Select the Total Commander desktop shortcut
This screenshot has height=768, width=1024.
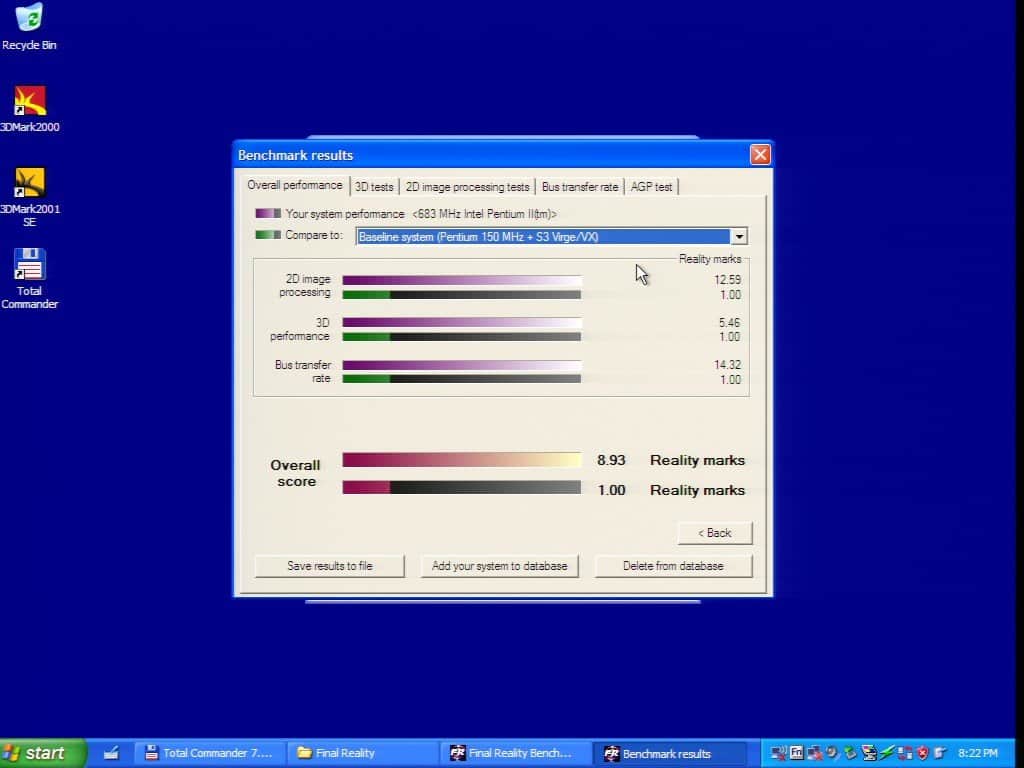click(x=29, y=278)
